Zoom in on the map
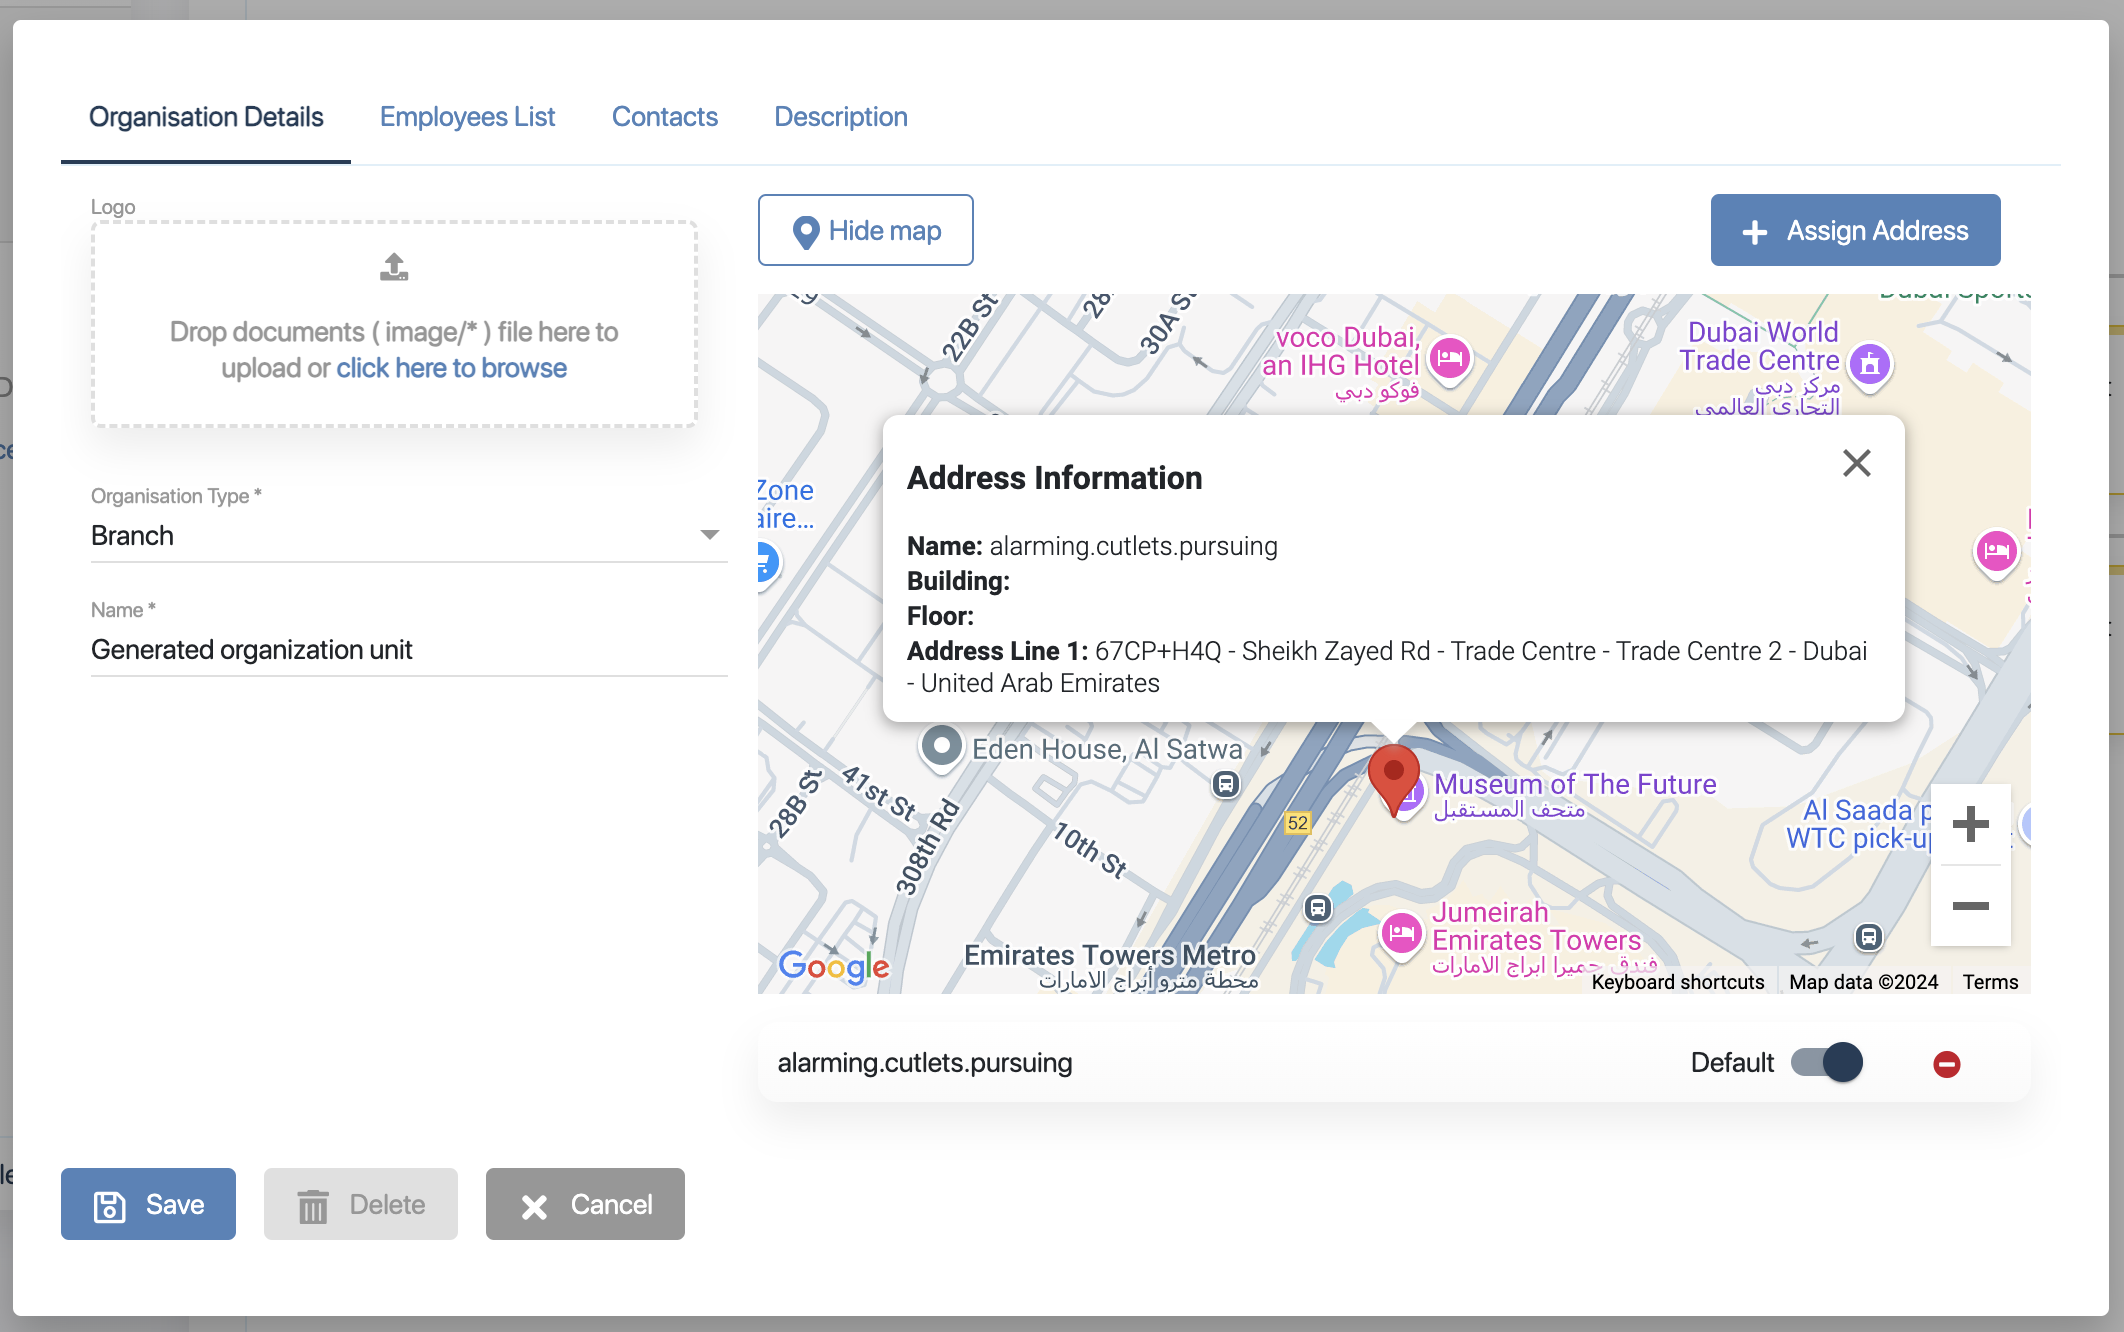2124x1332 pixels. [x=1970, y=824]
